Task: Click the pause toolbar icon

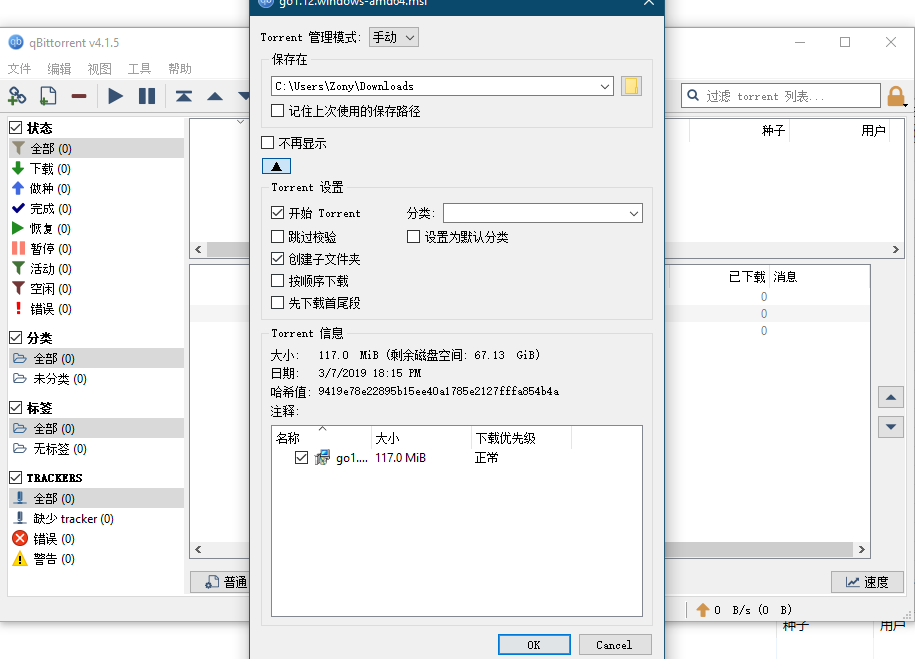Action: (x=147, y=96)
